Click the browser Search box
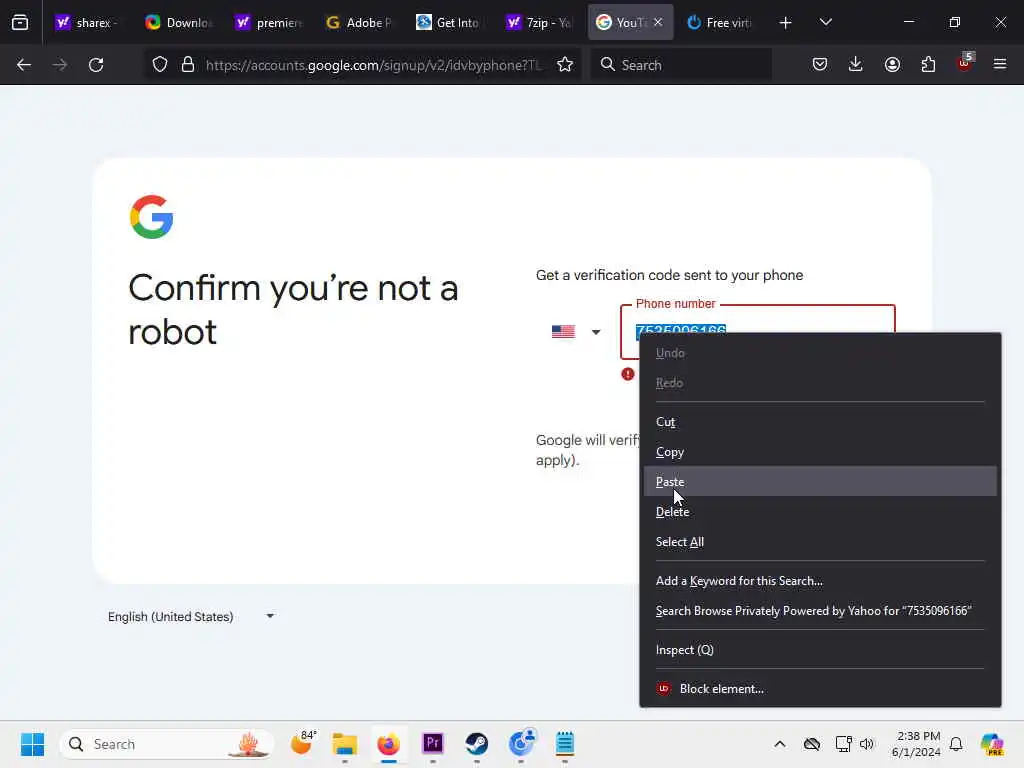The image size is (1024, 768). point(681,65)
